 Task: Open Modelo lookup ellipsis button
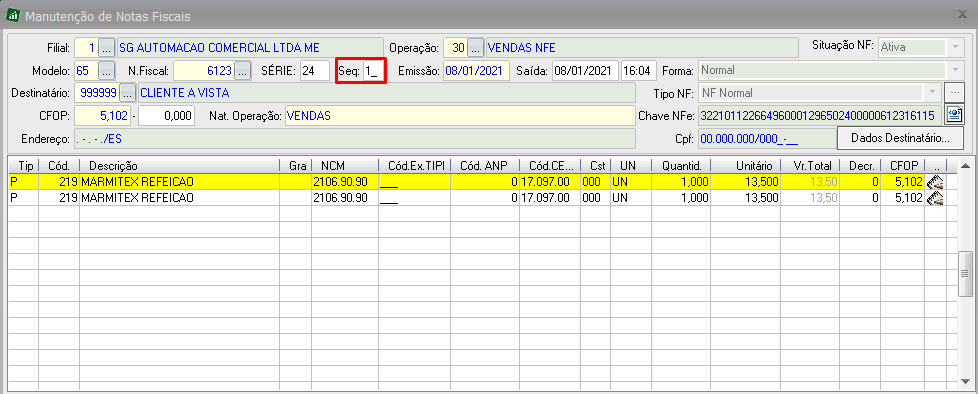point(107,70)
